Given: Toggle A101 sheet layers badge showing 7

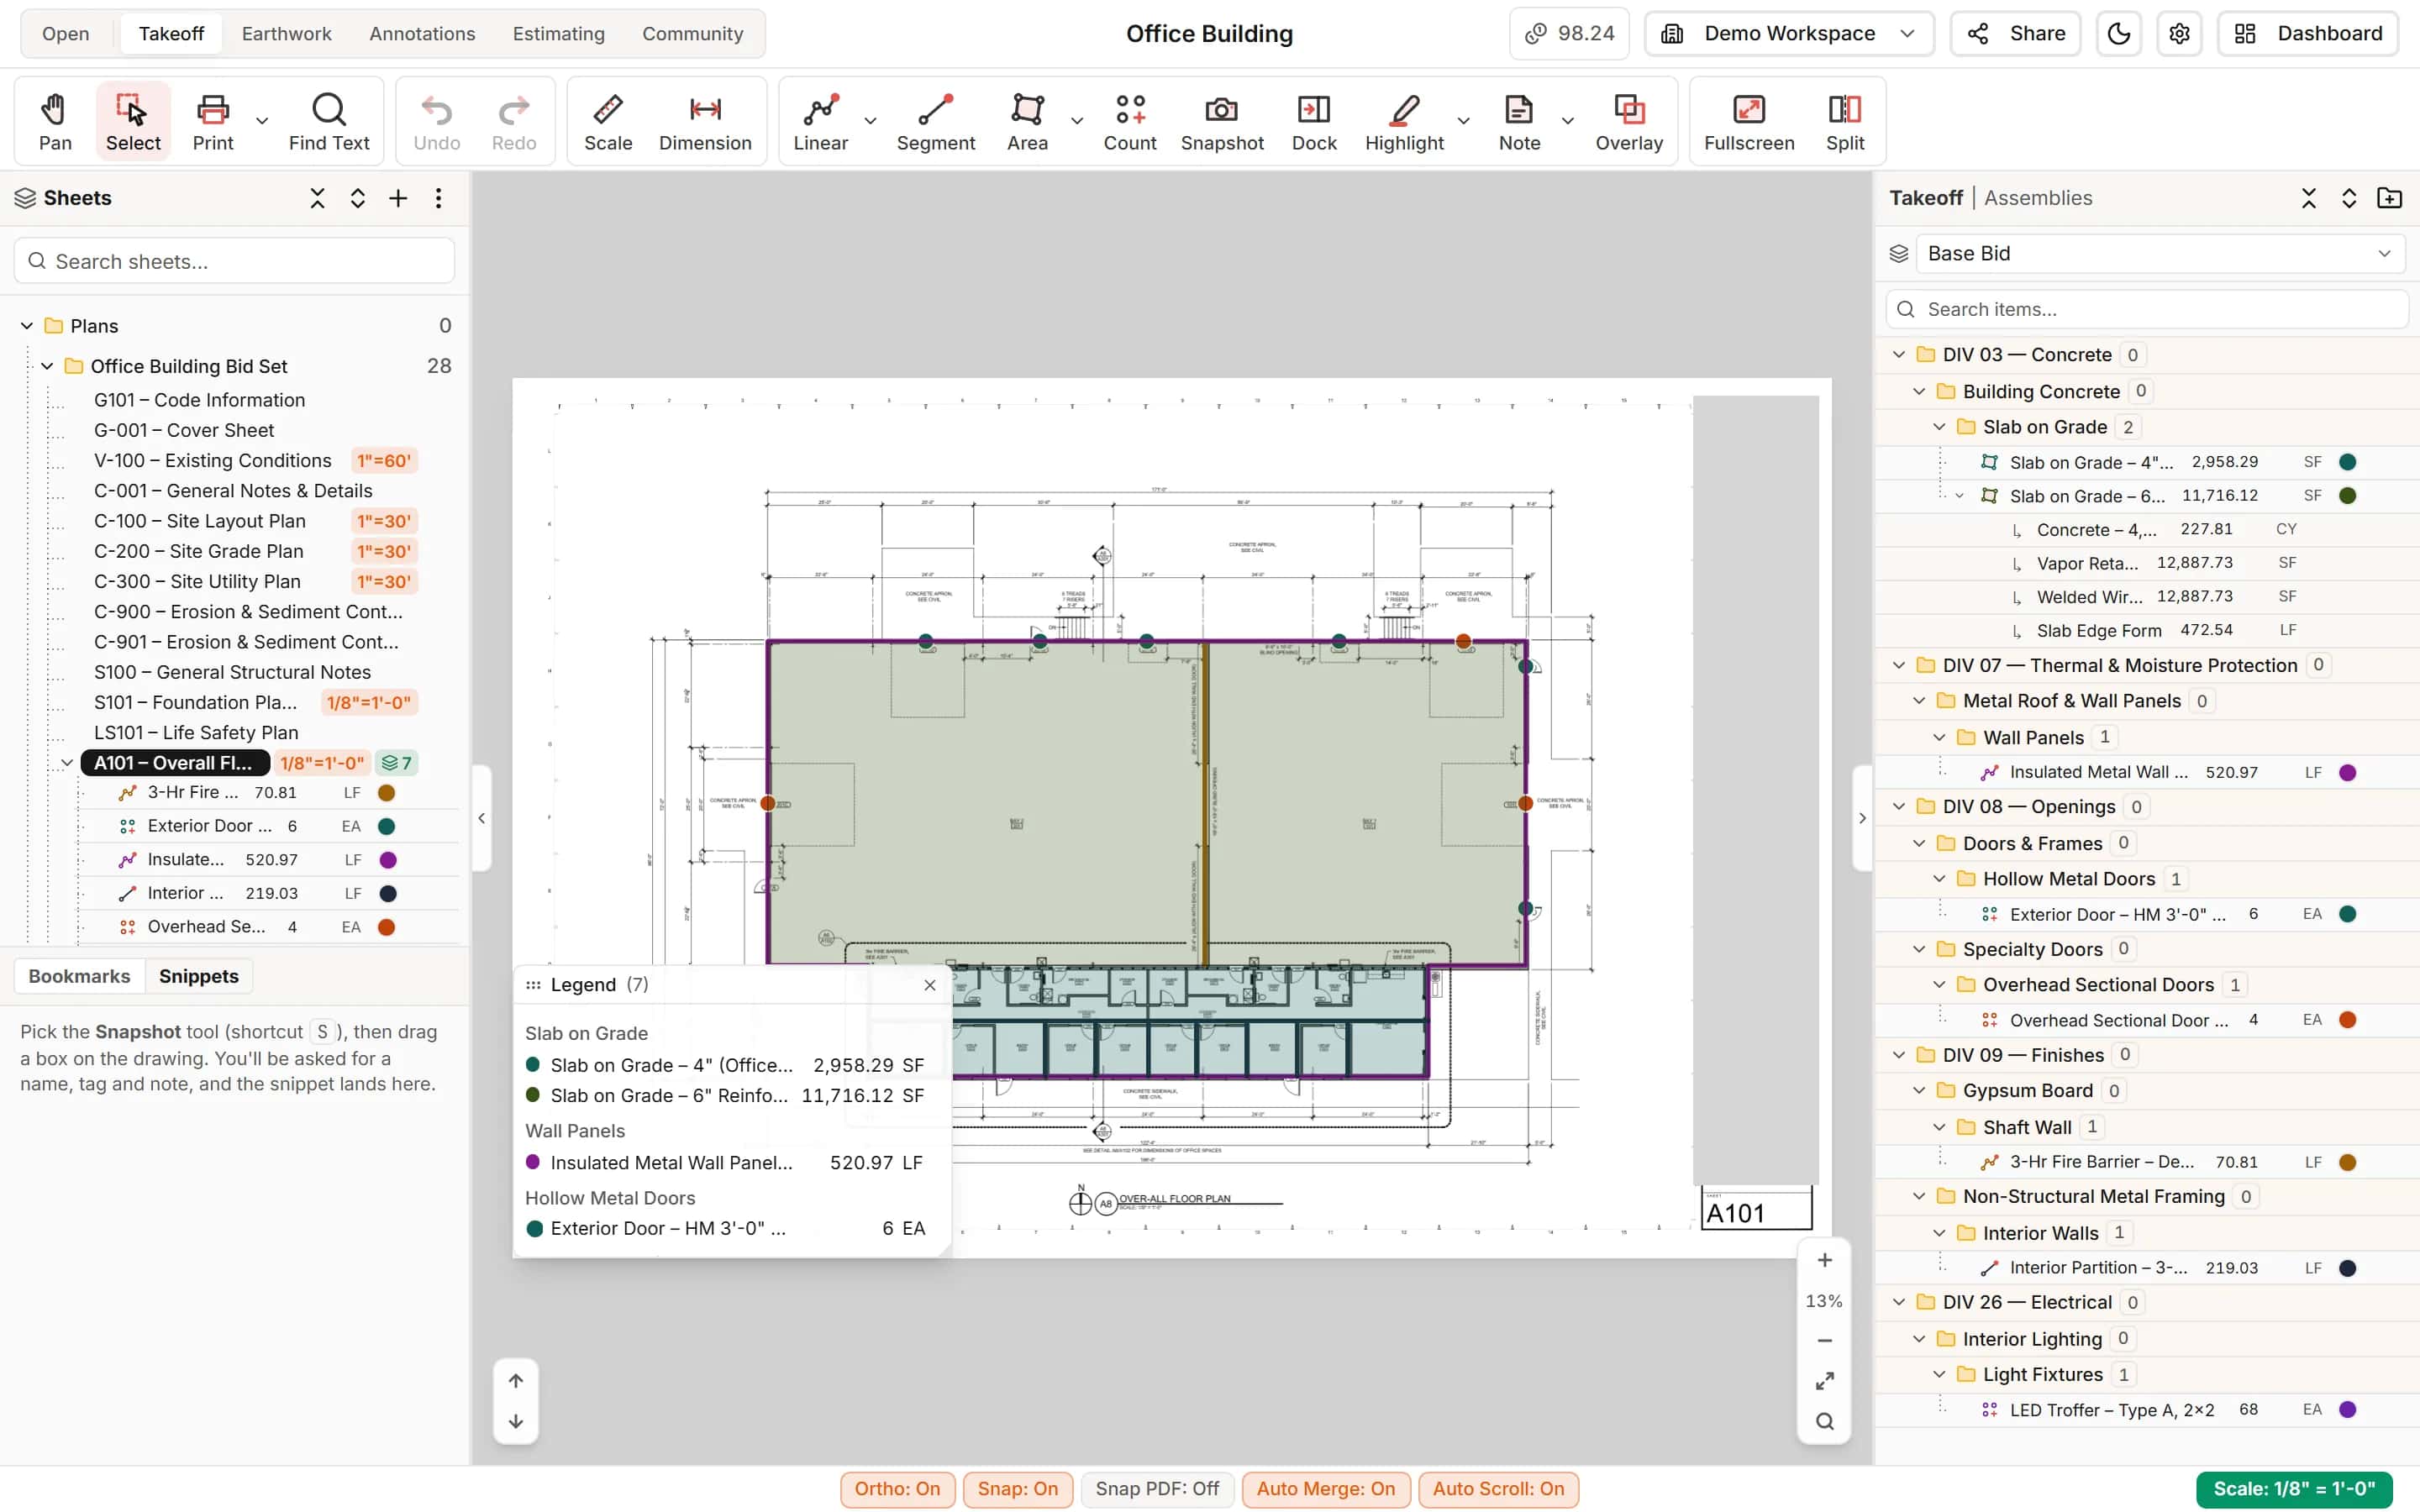Looking at the screenshot, I should click(x=397, y=763).
